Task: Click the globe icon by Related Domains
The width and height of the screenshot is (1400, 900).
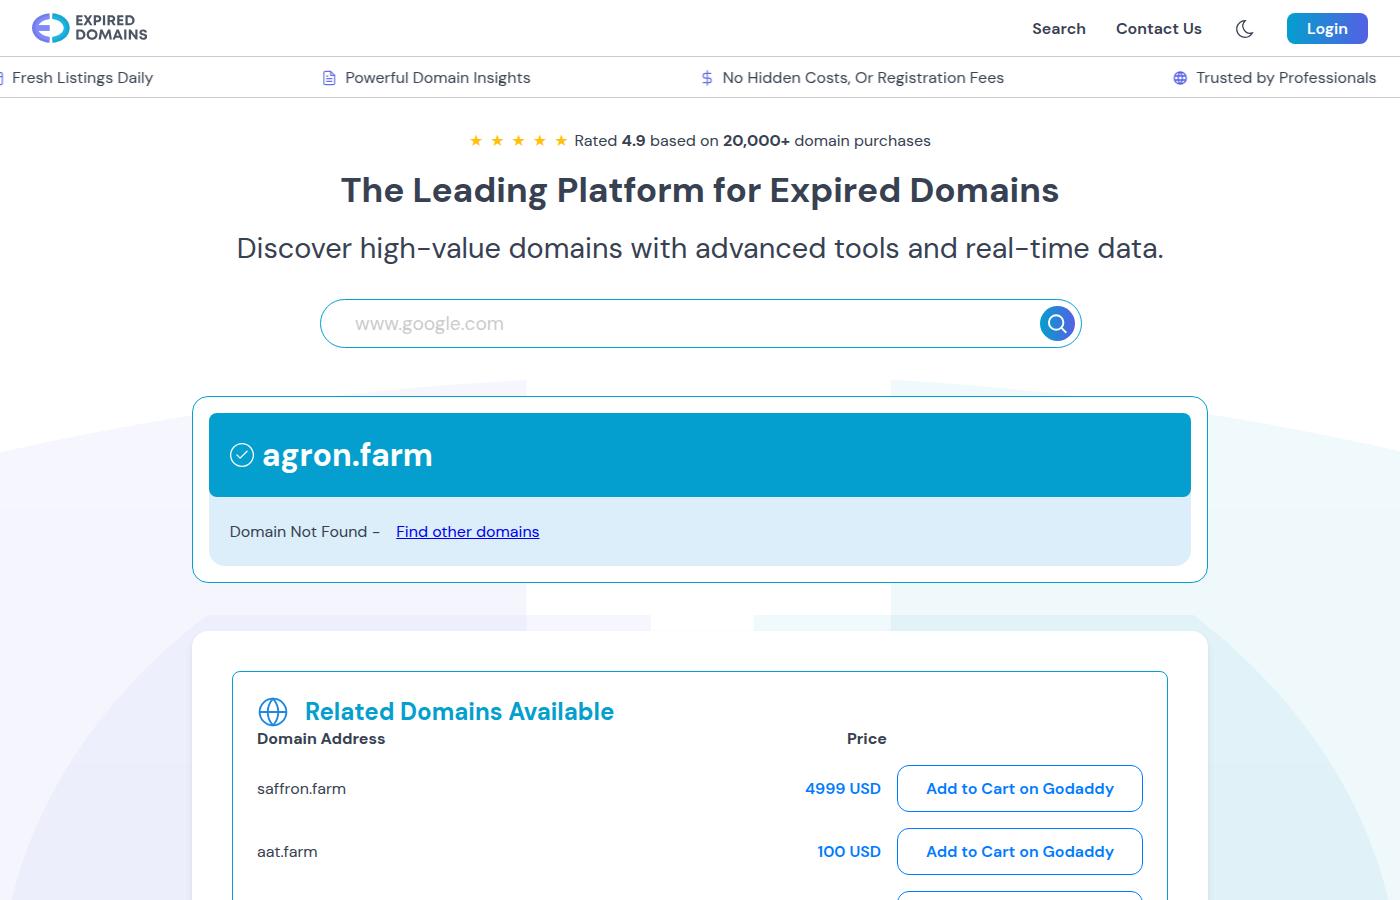Action: pyautogui.click(x=273, y=712)
